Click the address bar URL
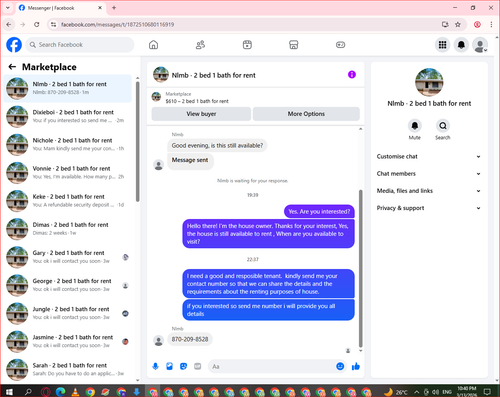 tap(117, 24)
